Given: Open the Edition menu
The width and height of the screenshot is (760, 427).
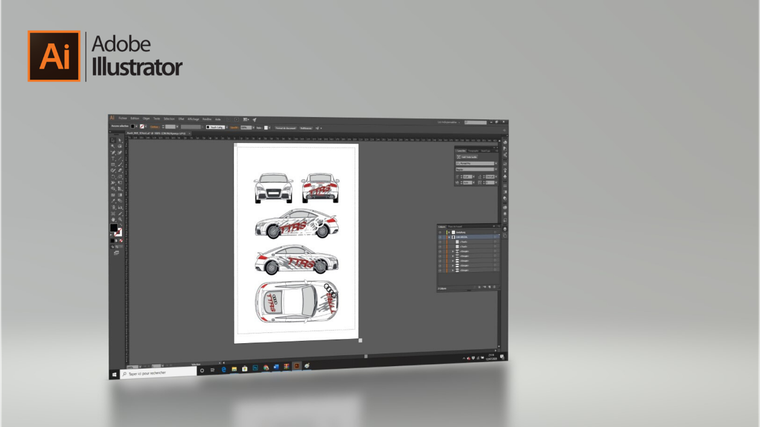Looking at the screenshot, I should [135, 119].
